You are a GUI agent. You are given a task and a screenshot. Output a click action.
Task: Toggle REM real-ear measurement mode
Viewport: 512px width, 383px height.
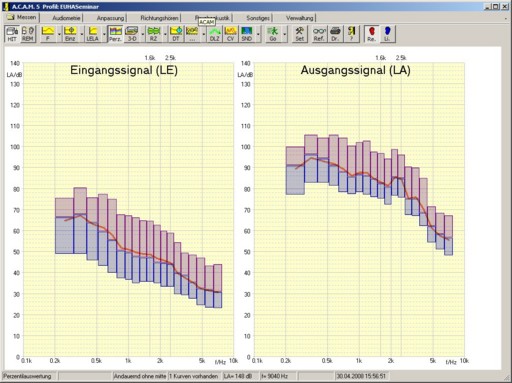[x=28, y=34]
